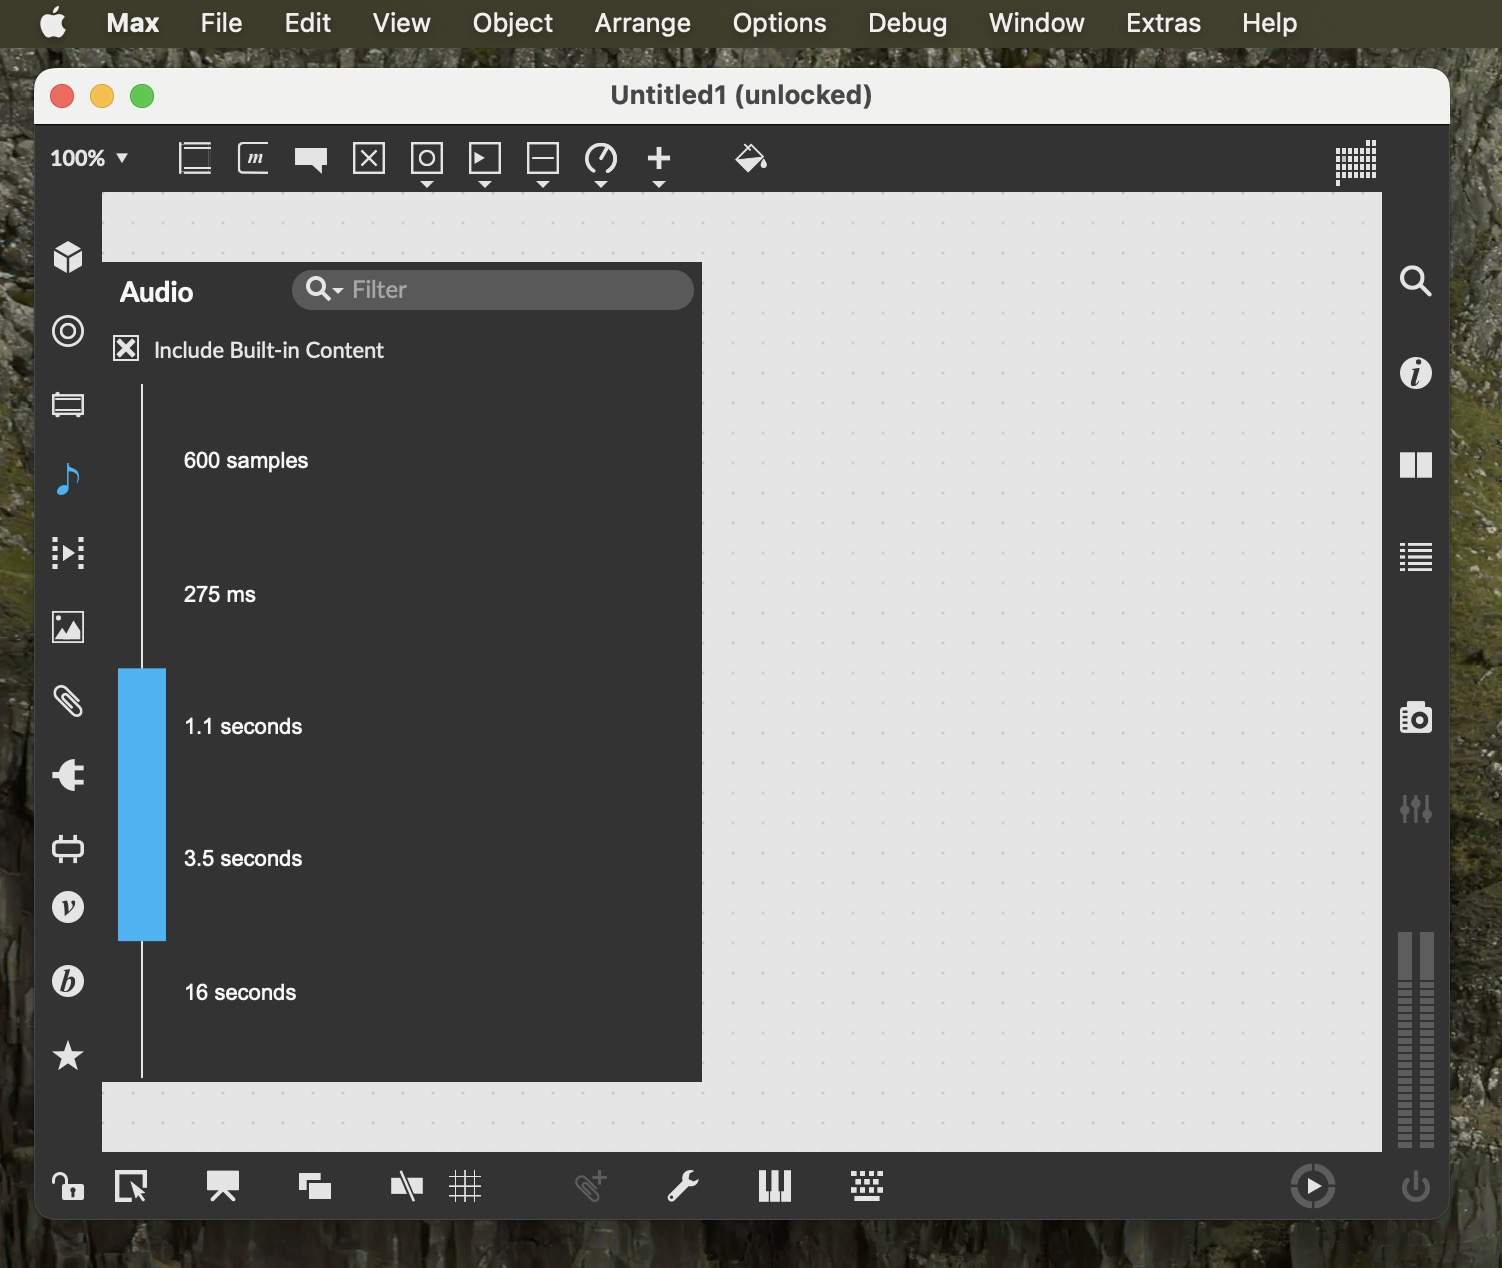Turn on audio with power button

(1415, 1187)
